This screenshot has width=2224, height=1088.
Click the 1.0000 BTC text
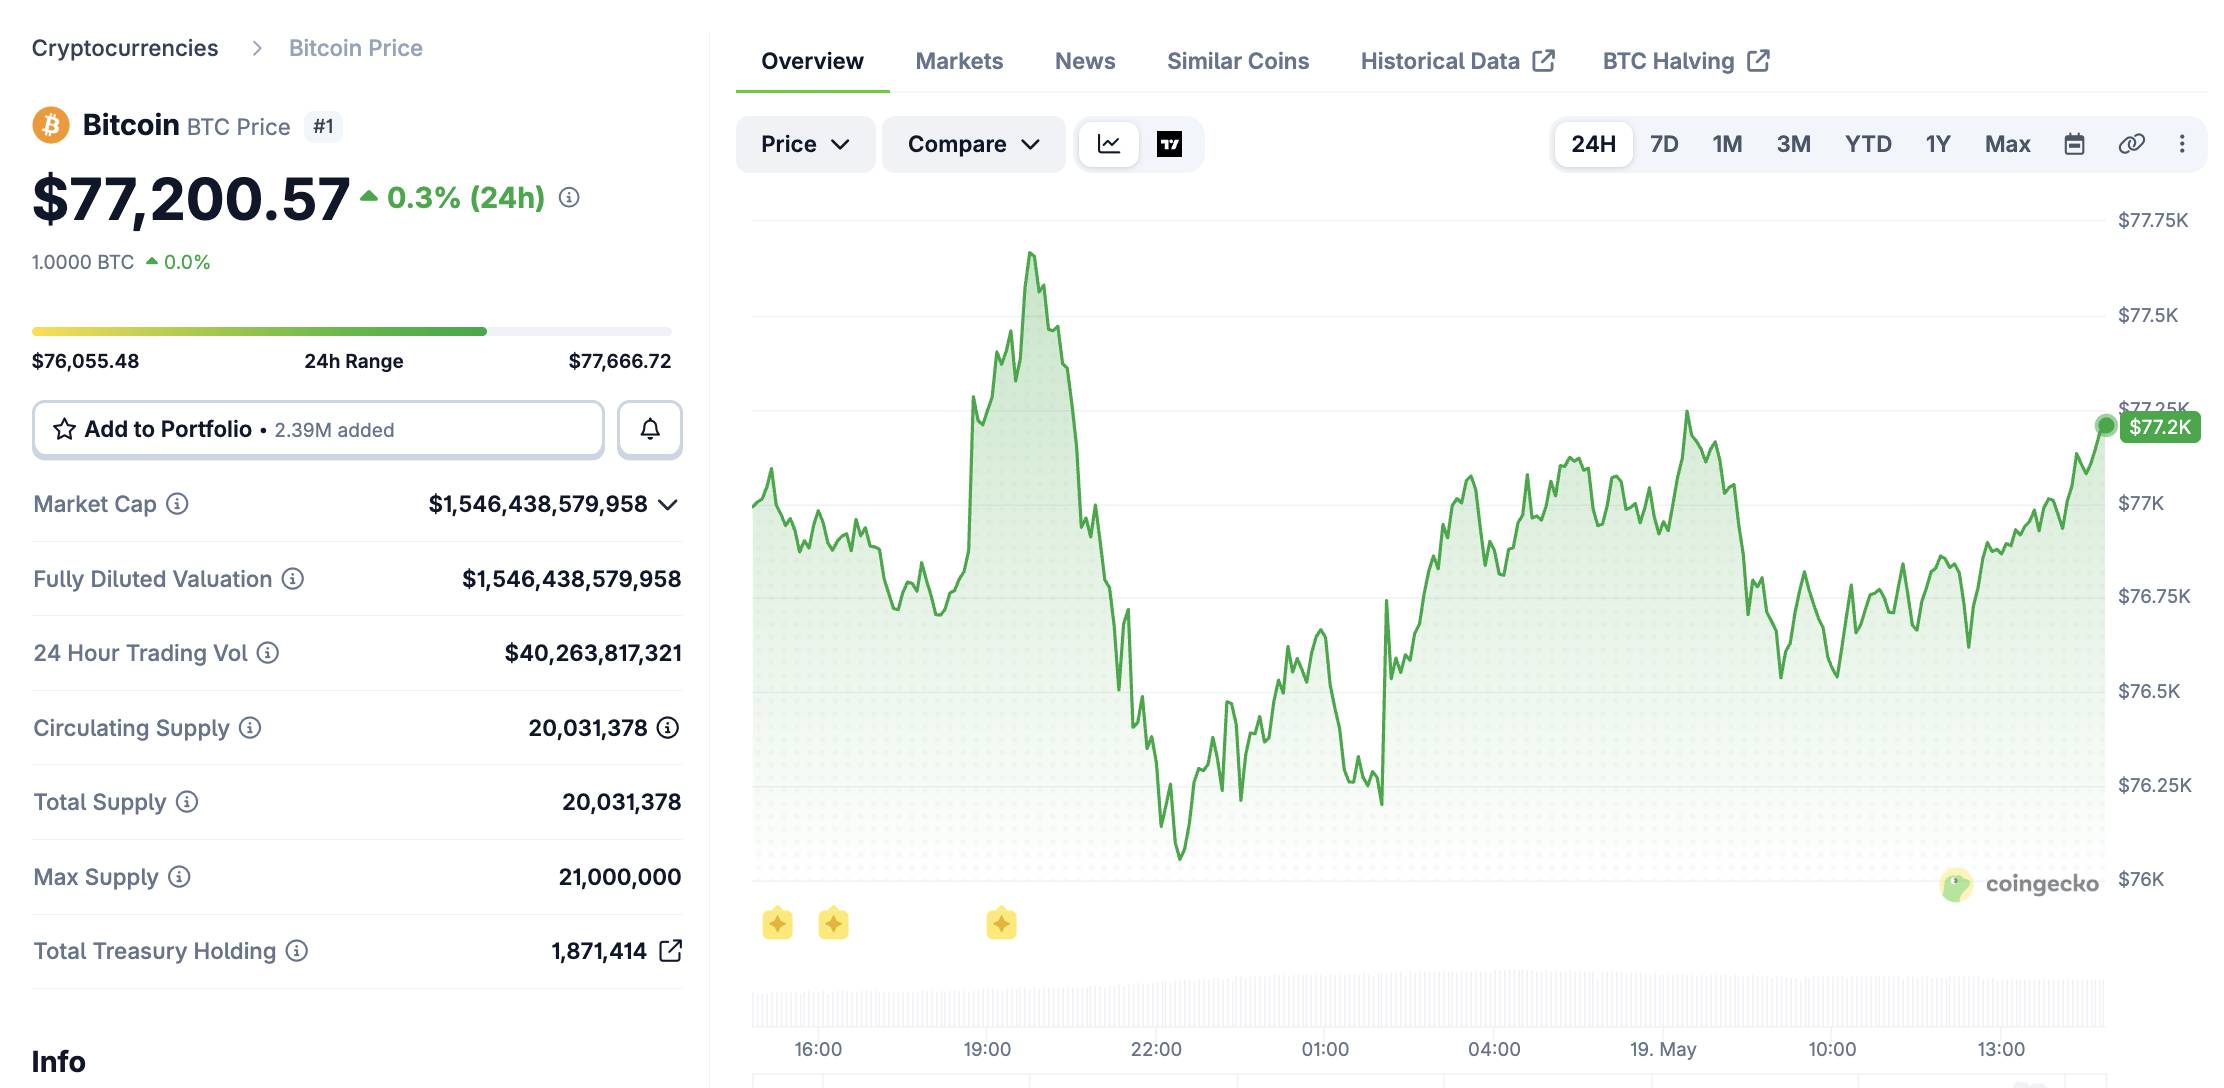83,262
